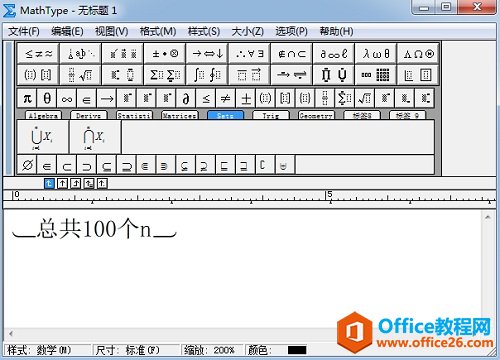The image size is (500, 360).
Task: Insert the less-than-or-equal symbol from small bar
Action: [206, 98]
